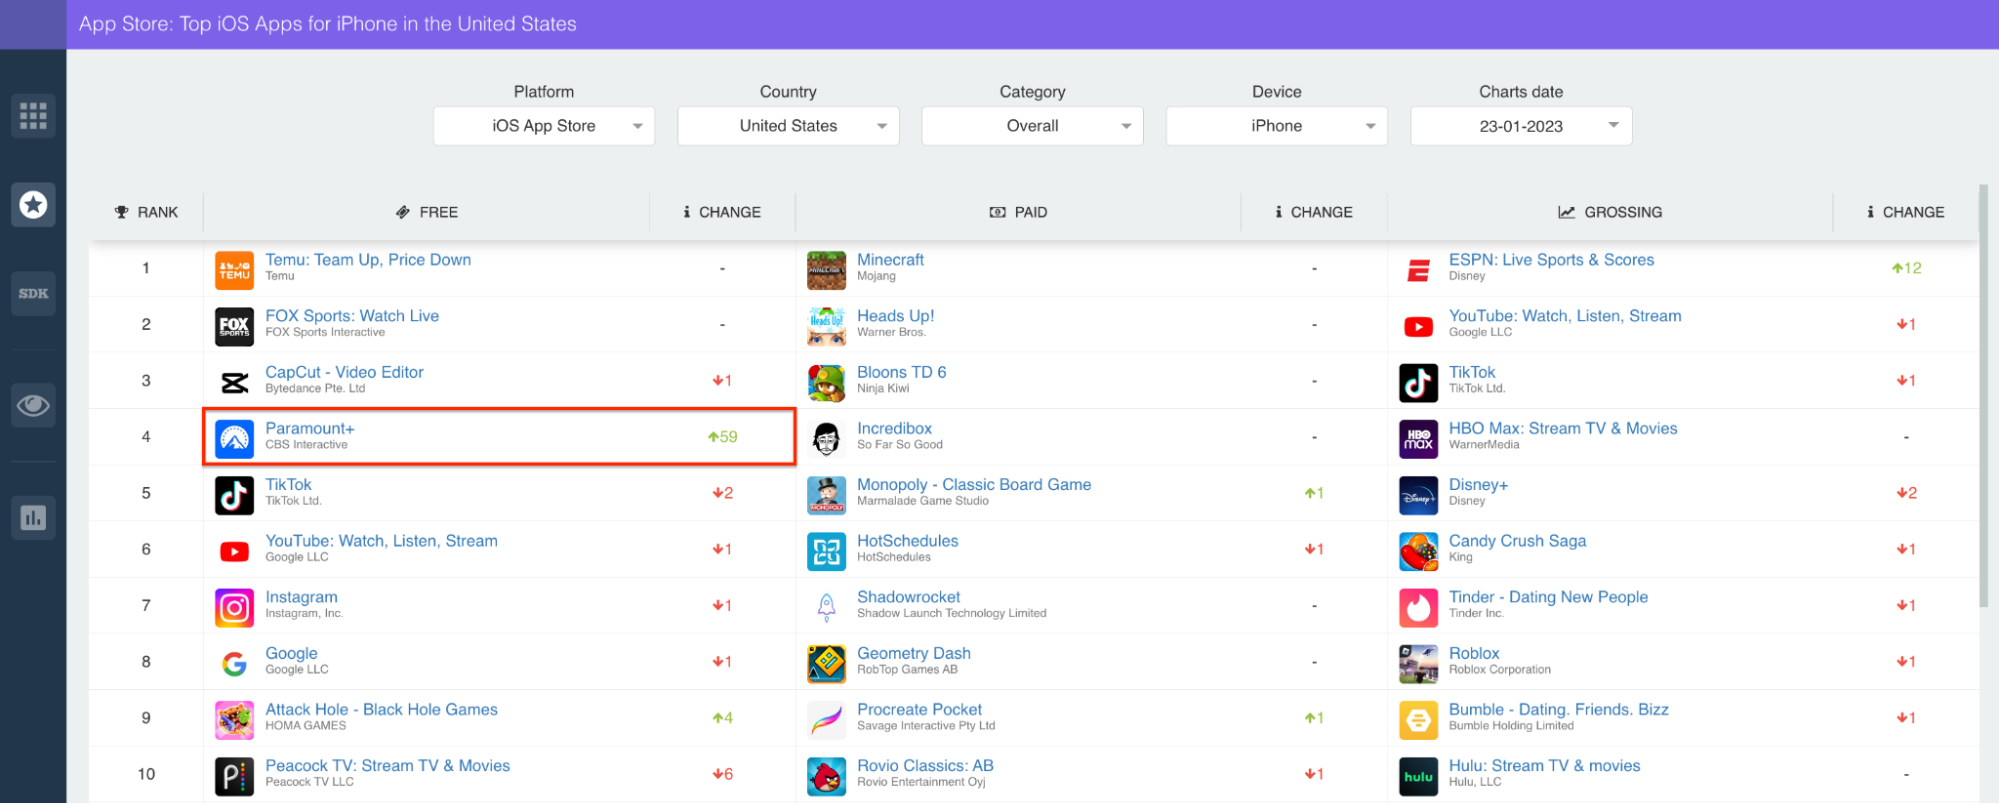Click the Bumble Holding Limited publisher text
1999x804 pixels.
click(x=1511, y=726)
